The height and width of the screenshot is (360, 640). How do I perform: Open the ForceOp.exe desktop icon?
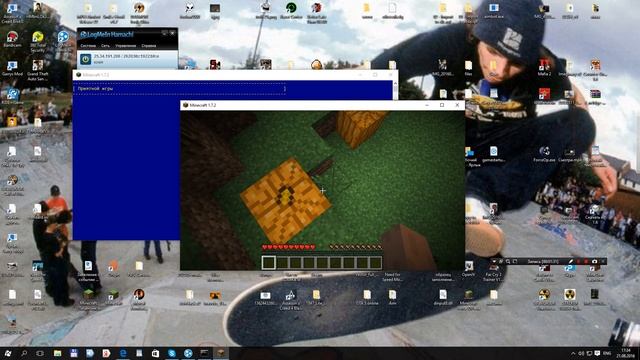pos(544,155)
